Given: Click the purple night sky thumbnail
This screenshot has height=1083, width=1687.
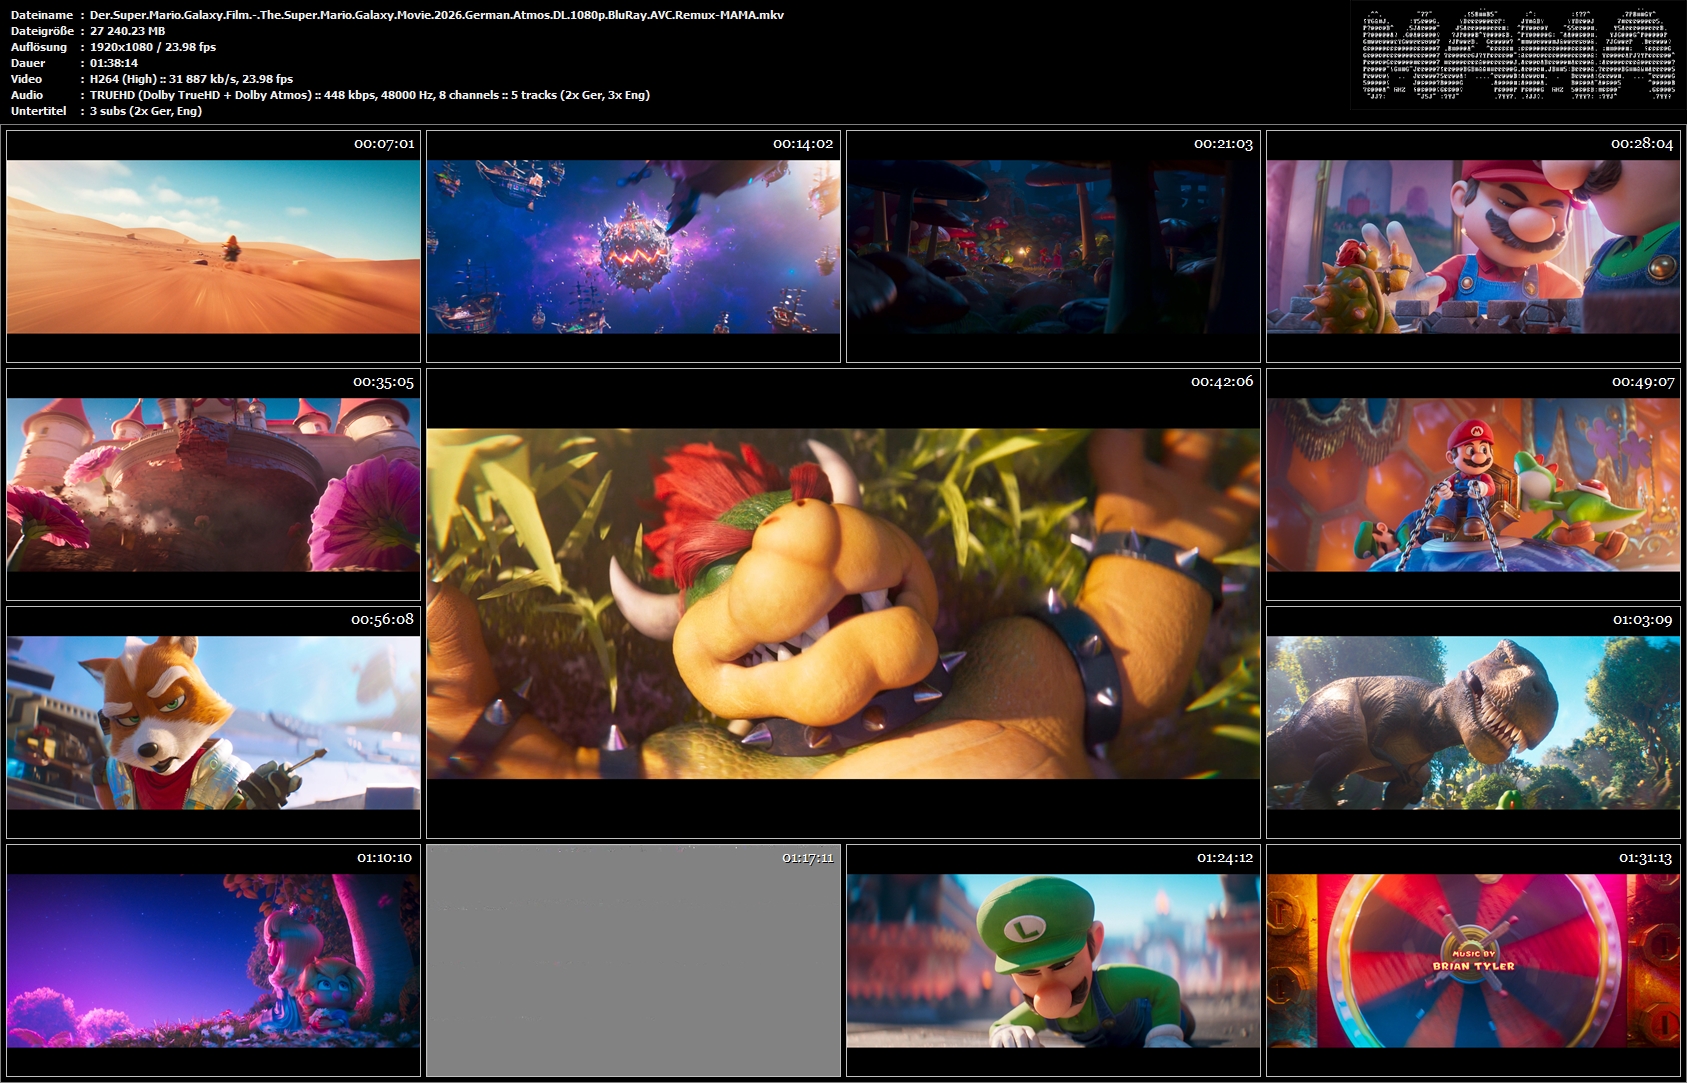Looking at the screenshot, I should [213, 960].
